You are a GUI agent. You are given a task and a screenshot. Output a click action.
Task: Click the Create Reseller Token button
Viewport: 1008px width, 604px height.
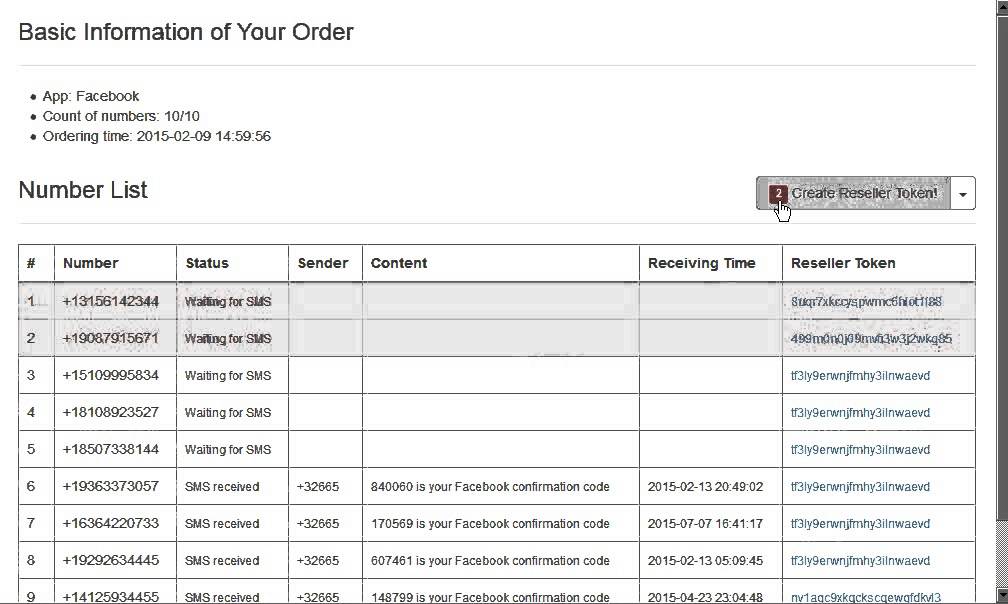[864, 193]
